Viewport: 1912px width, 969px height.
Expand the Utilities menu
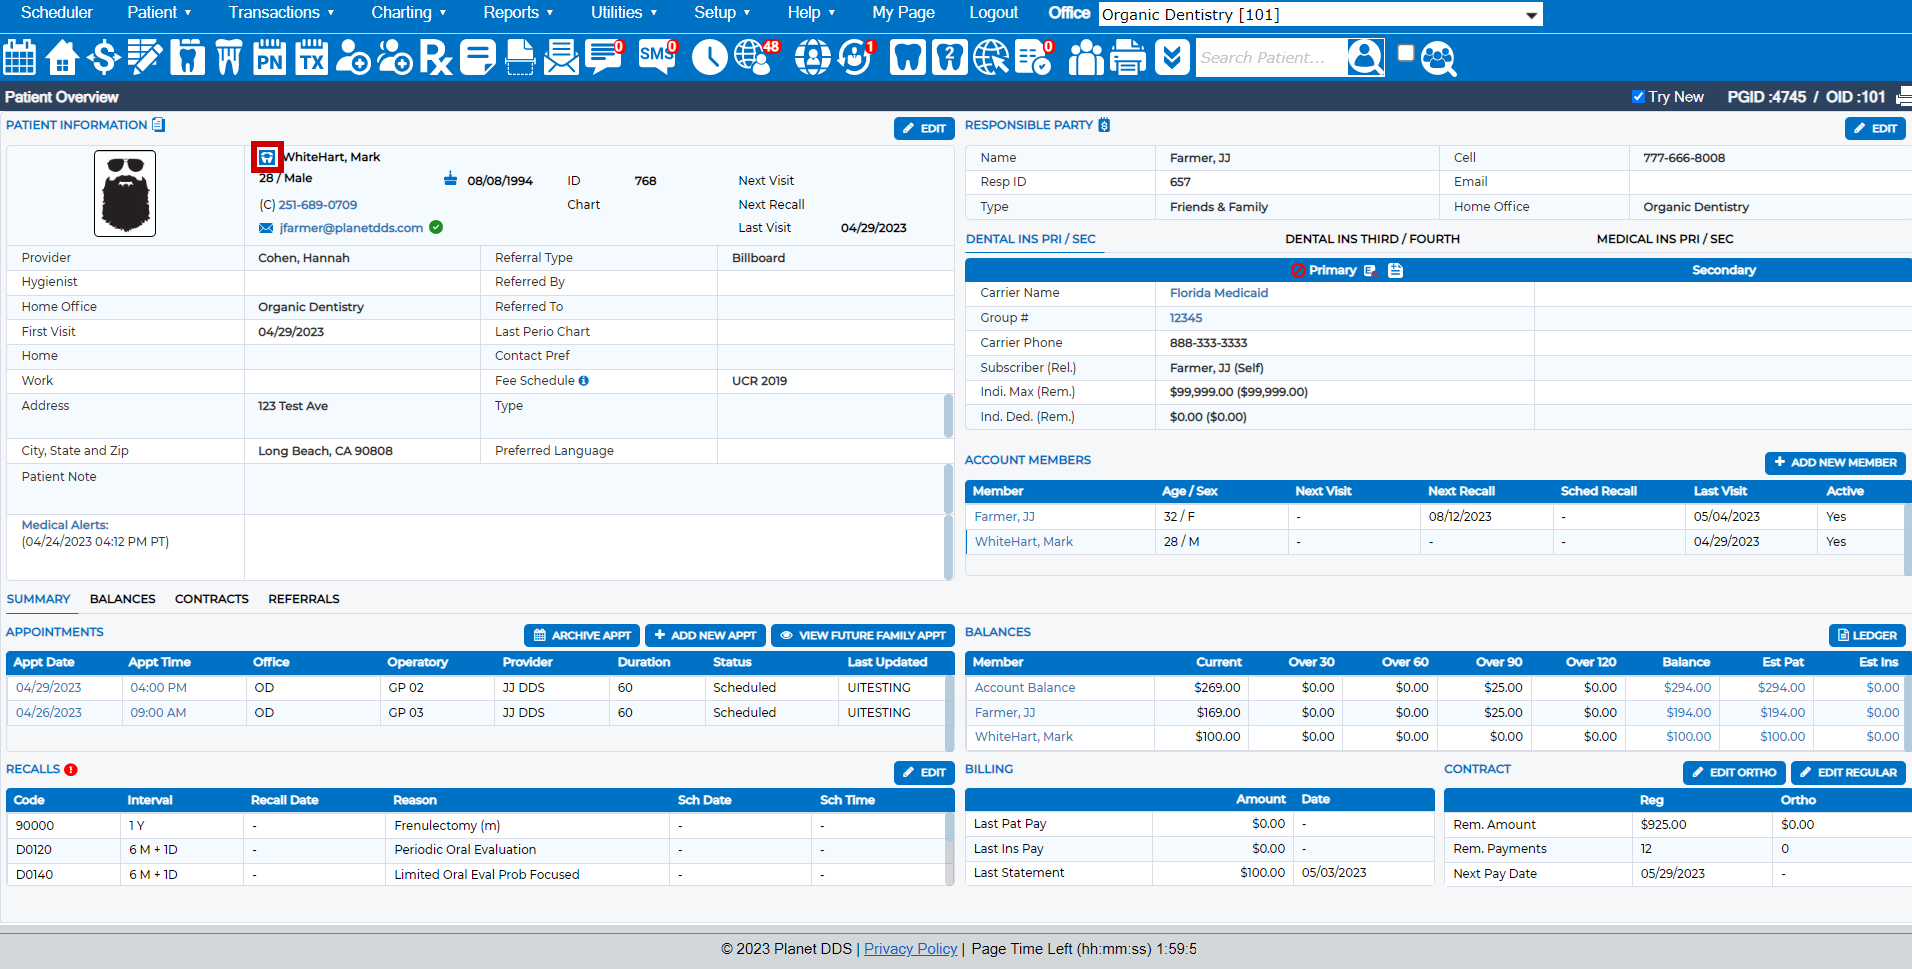pos(623,13)
